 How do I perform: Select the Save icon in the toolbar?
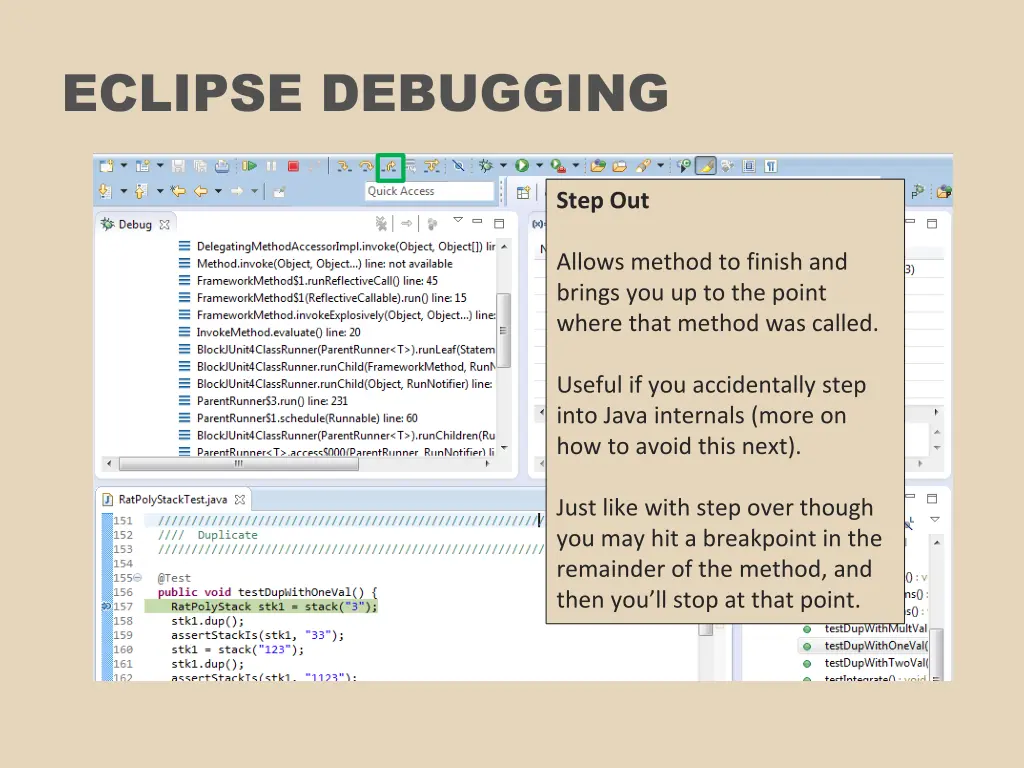pos(177,166)
